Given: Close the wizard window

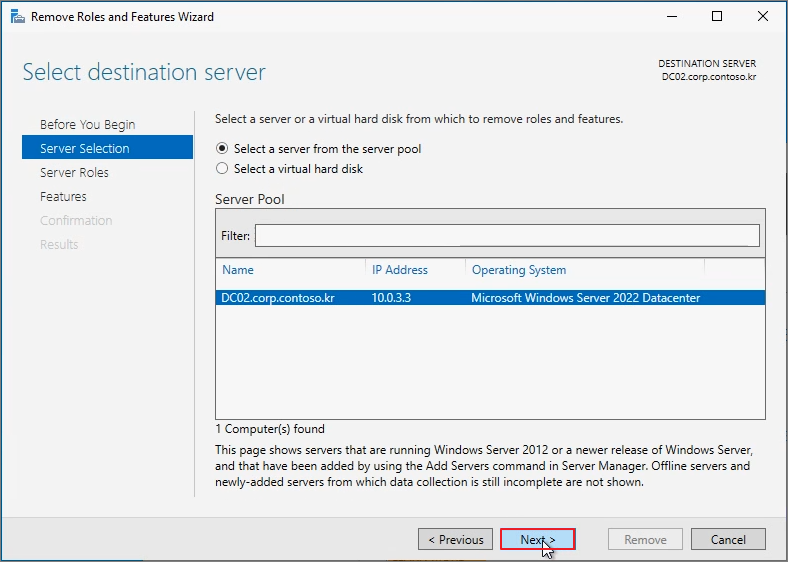Looking at the screenshot, I should pos(762,17).
